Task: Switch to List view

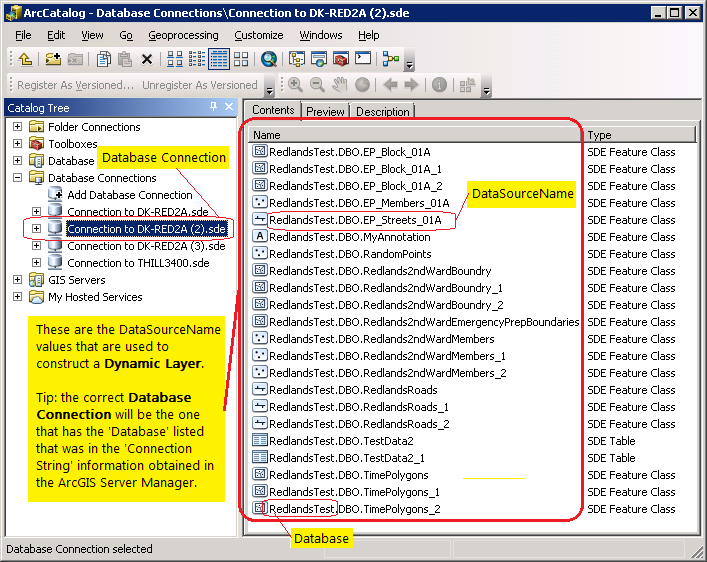Action: tap(197, 59)
